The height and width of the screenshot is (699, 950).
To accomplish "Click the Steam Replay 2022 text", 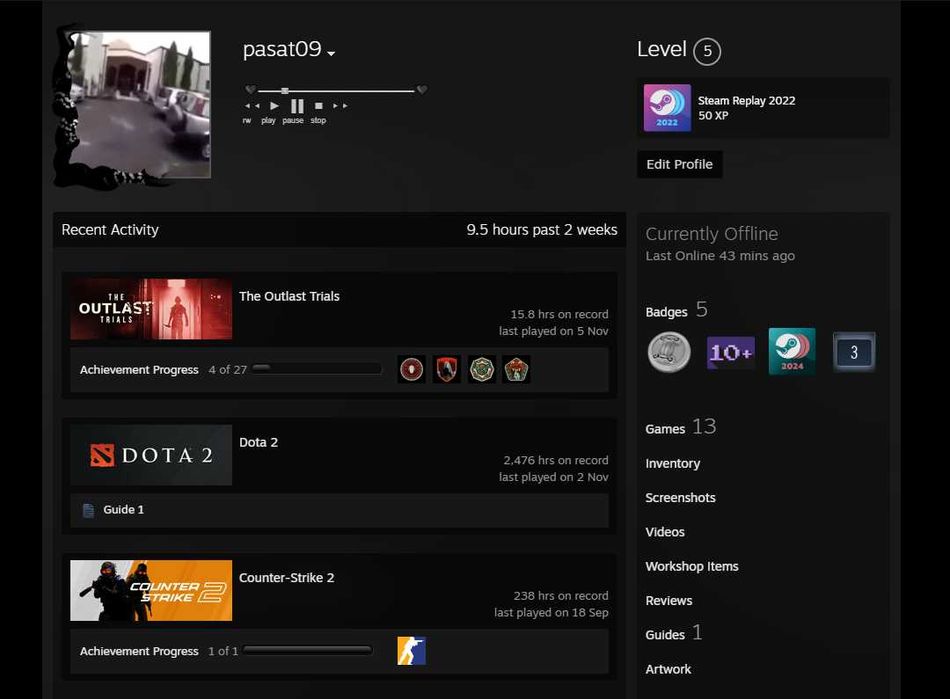I will [746, 101].
